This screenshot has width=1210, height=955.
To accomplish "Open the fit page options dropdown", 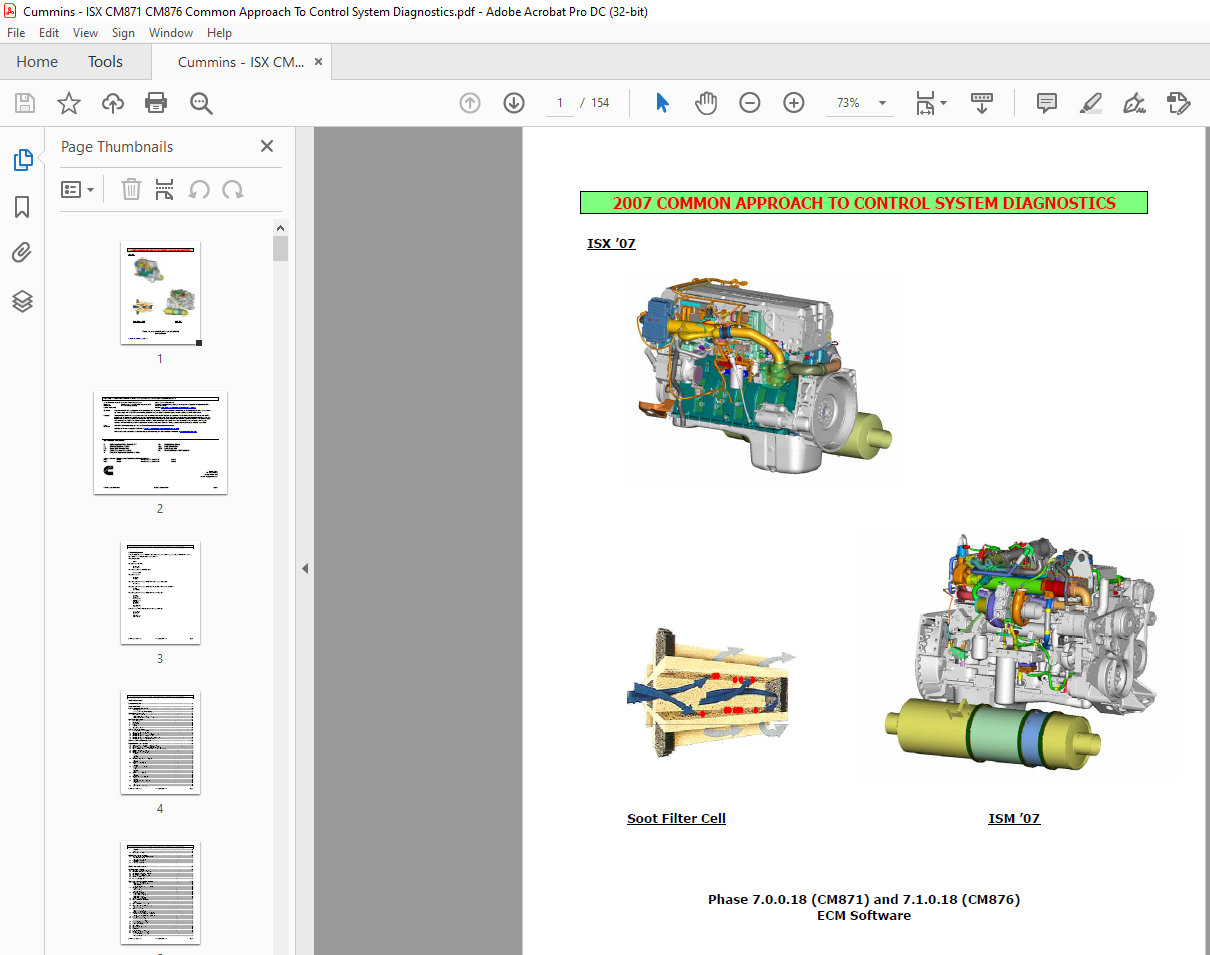I will coord(931,103).
